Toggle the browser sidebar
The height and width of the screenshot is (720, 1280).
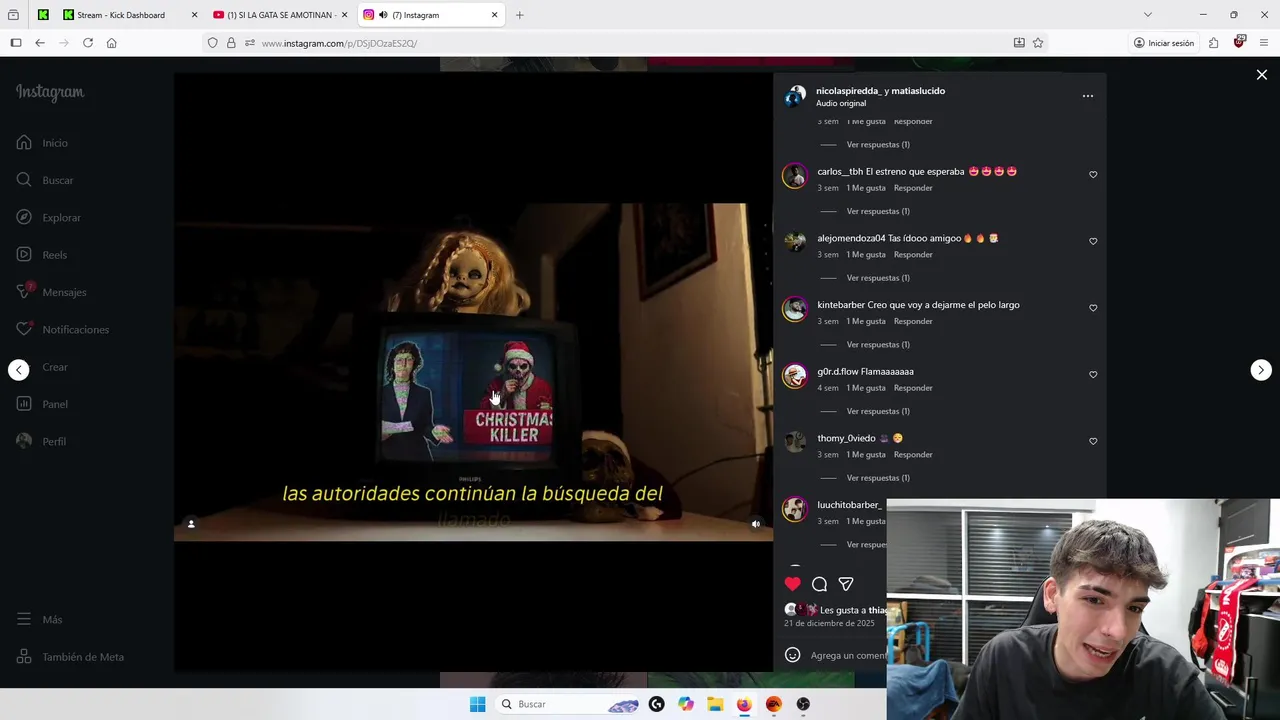coord(16,43)
